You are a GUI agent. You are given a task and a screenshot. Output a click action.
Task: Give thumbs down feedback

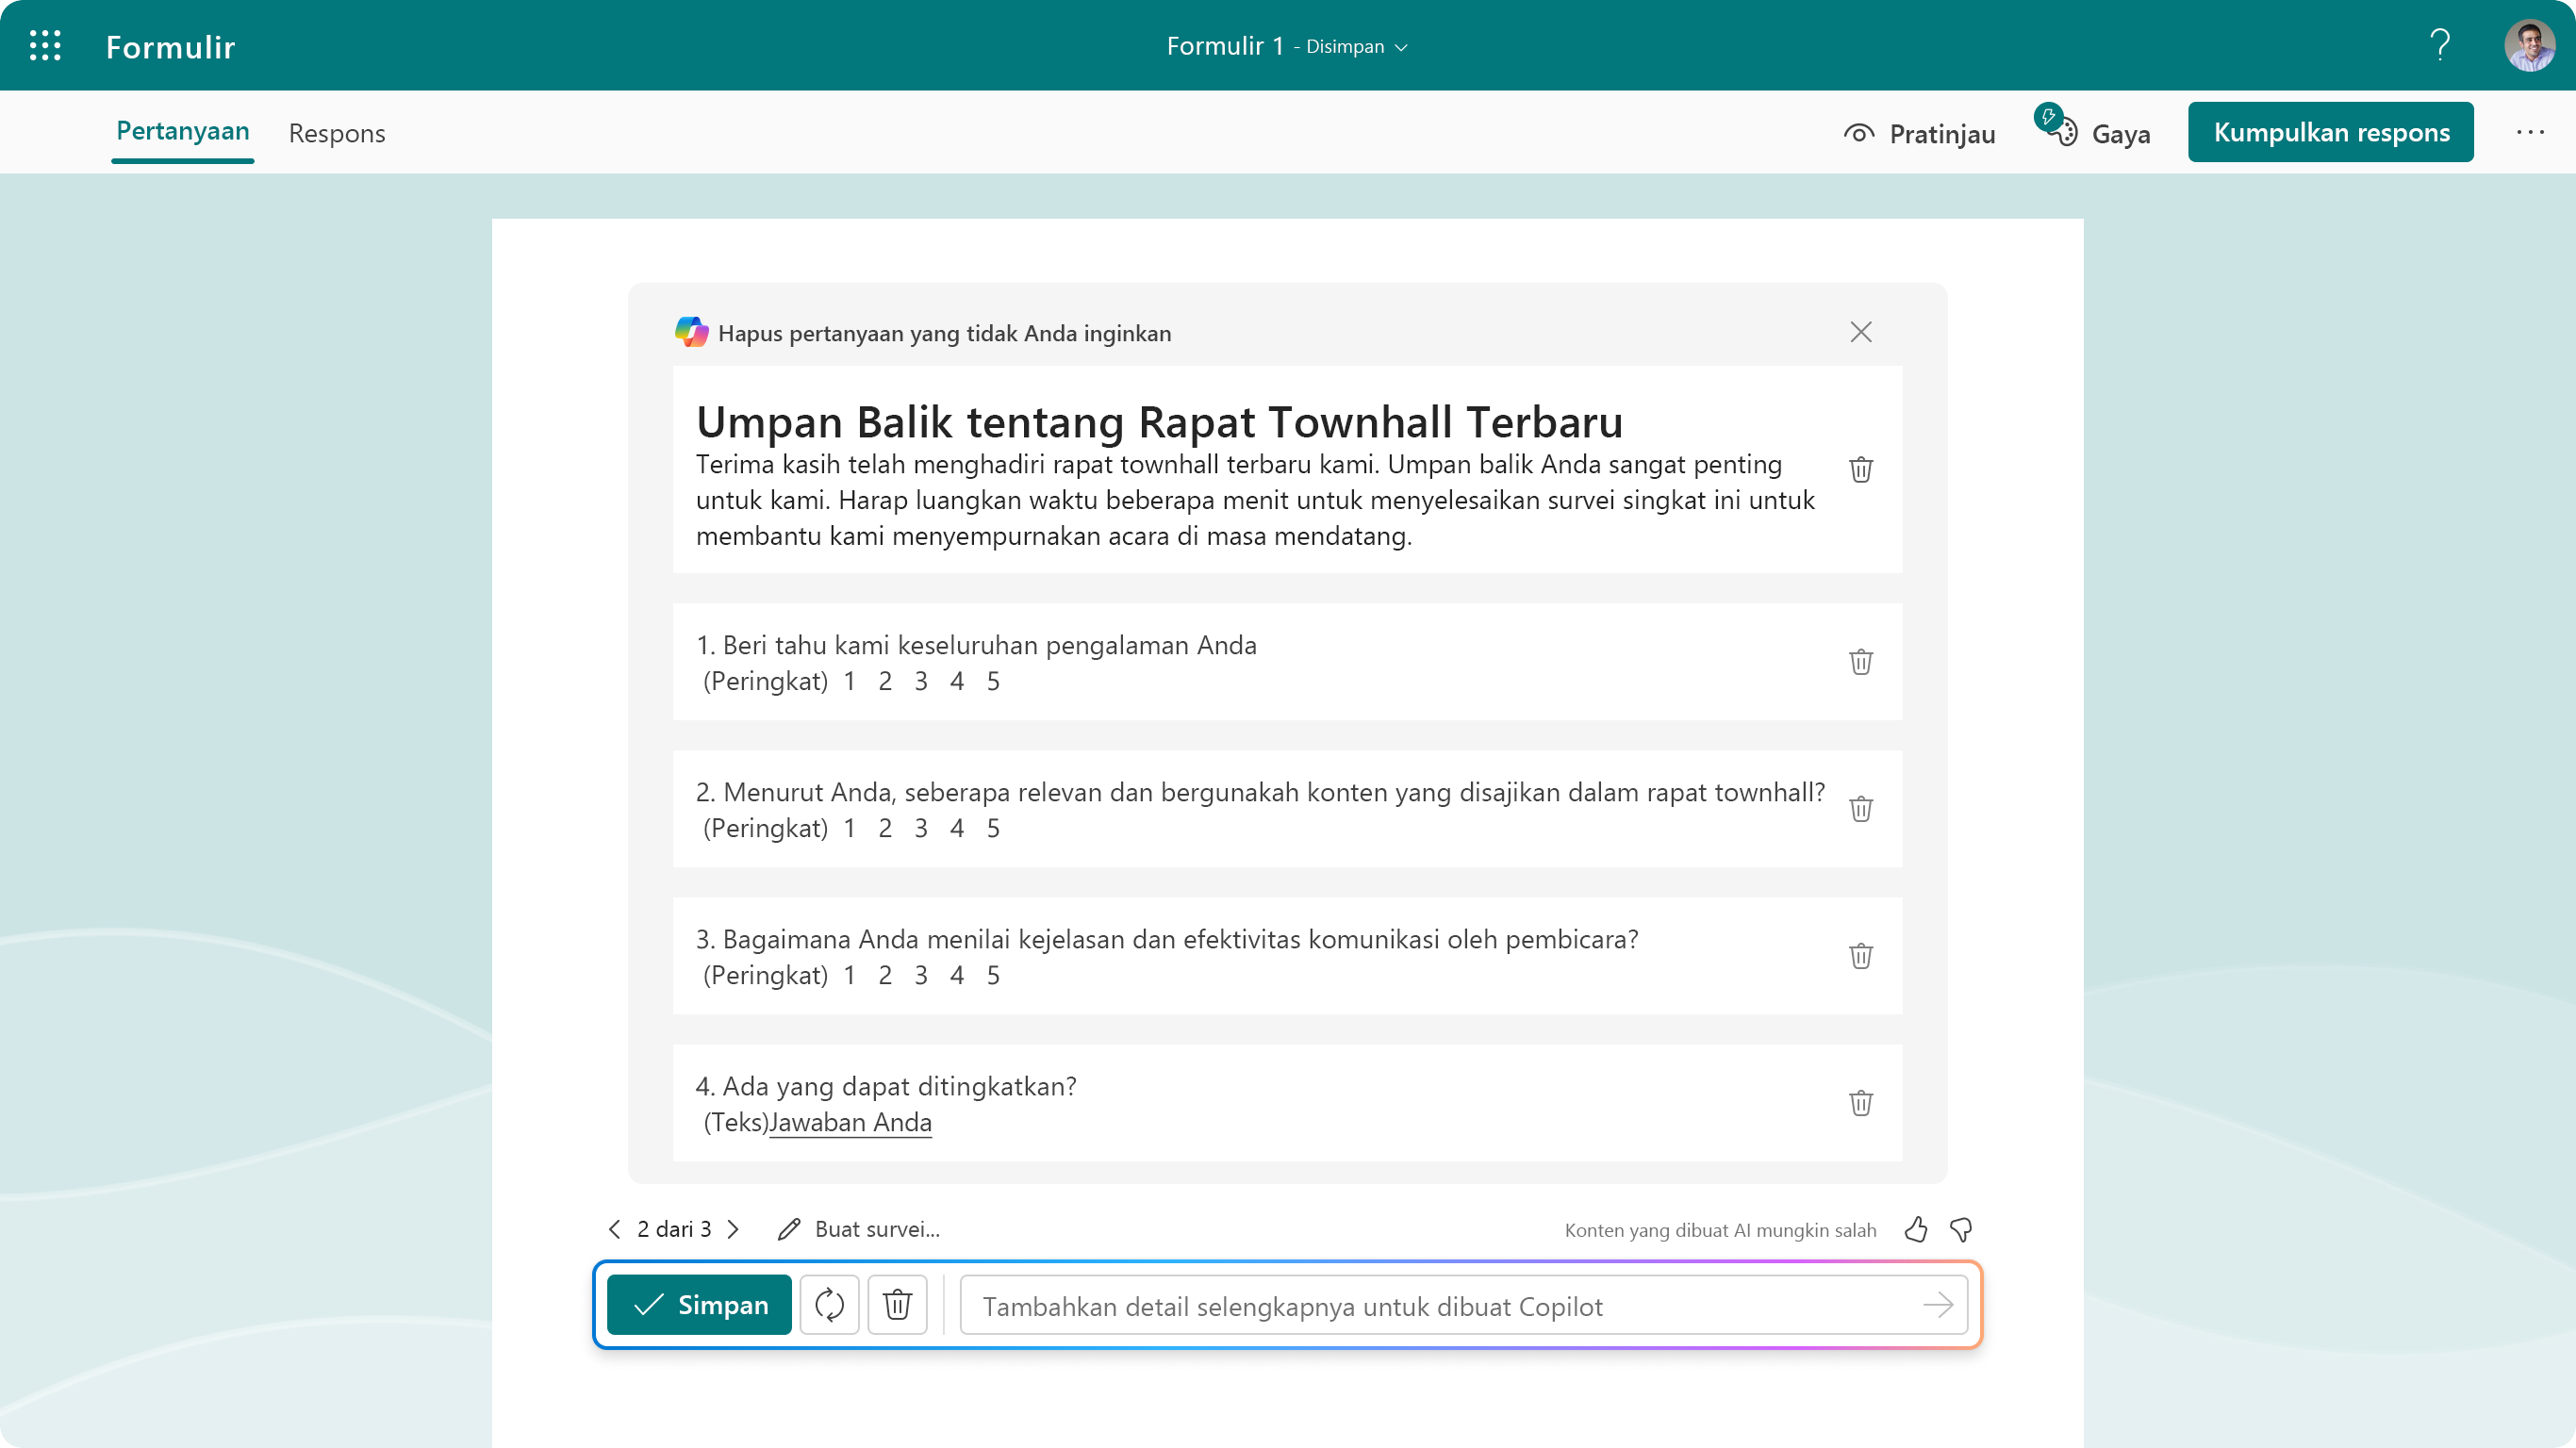1961,1229
